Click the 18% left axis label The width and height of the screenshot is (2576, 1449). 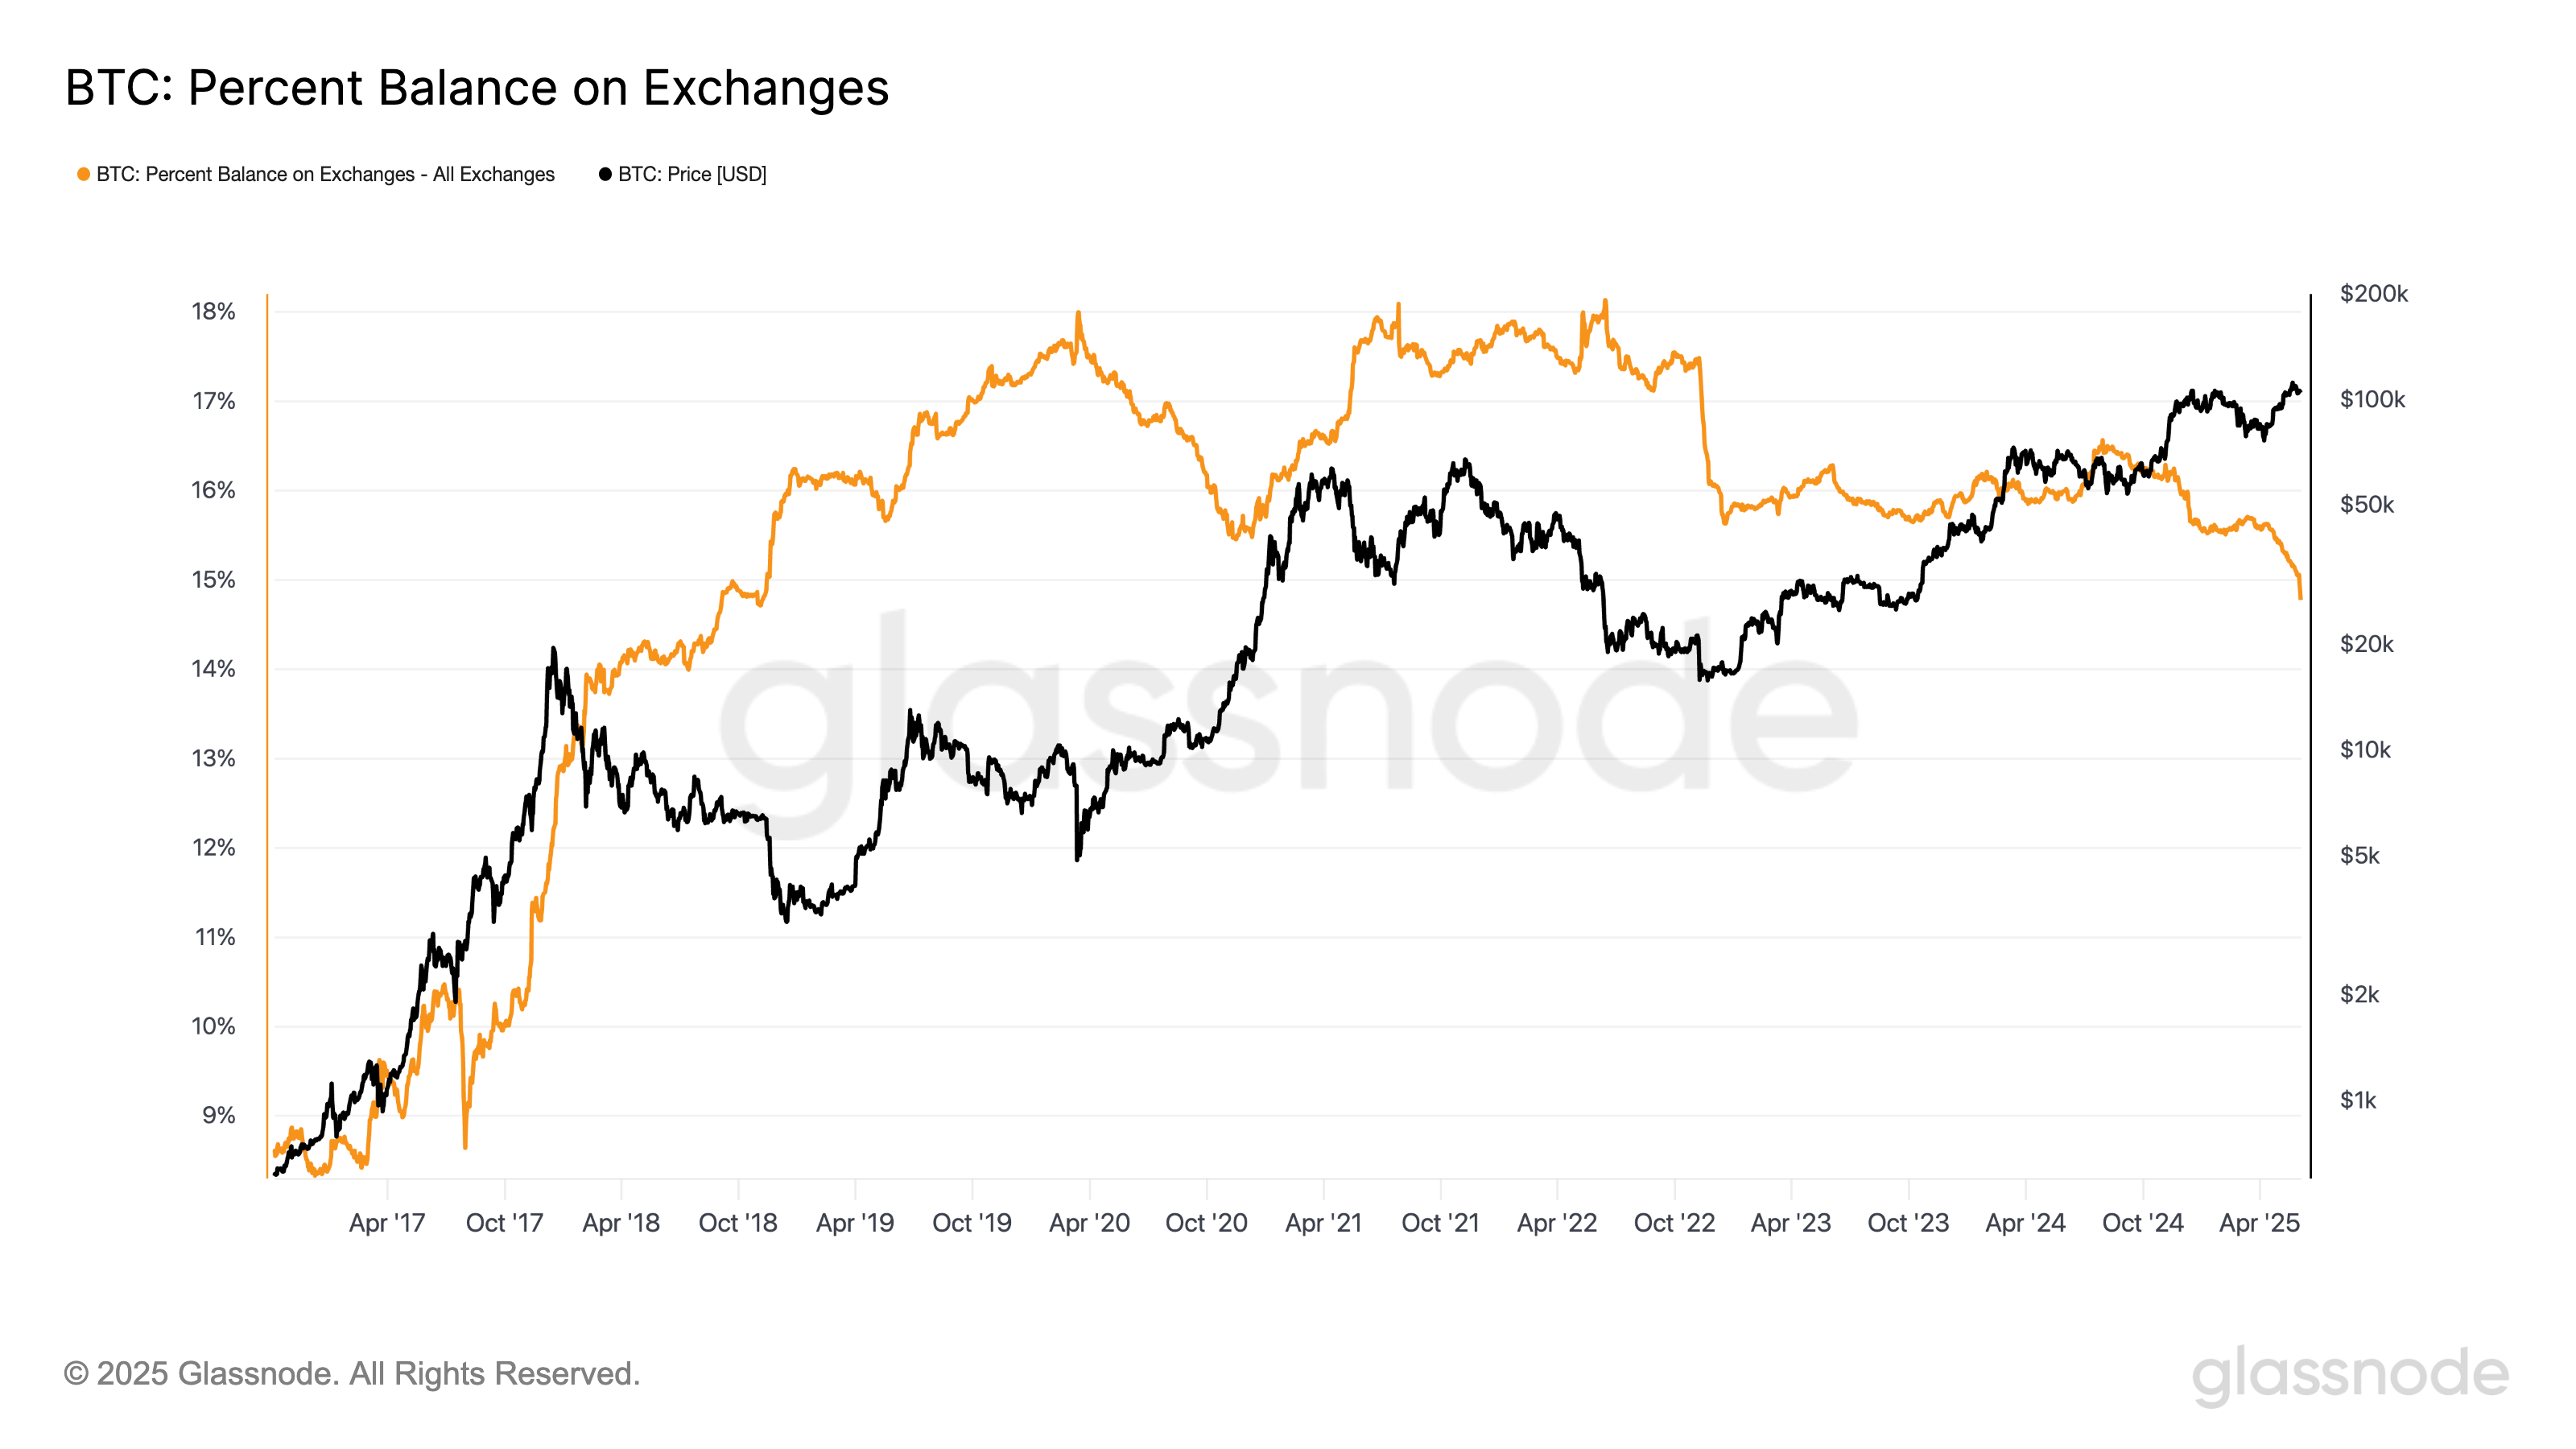213,312
